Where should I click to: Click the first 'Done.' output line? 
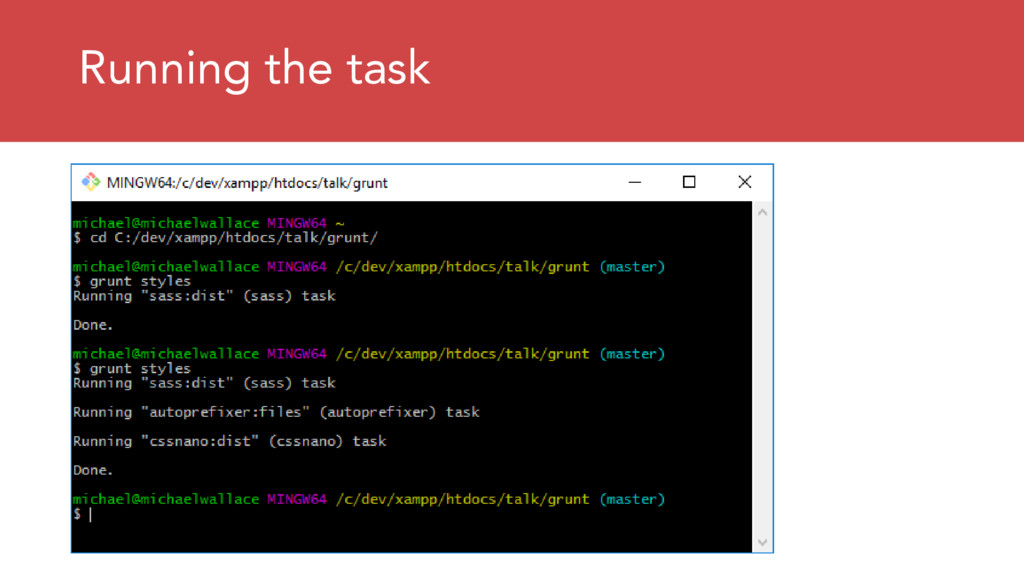(93, 325)
